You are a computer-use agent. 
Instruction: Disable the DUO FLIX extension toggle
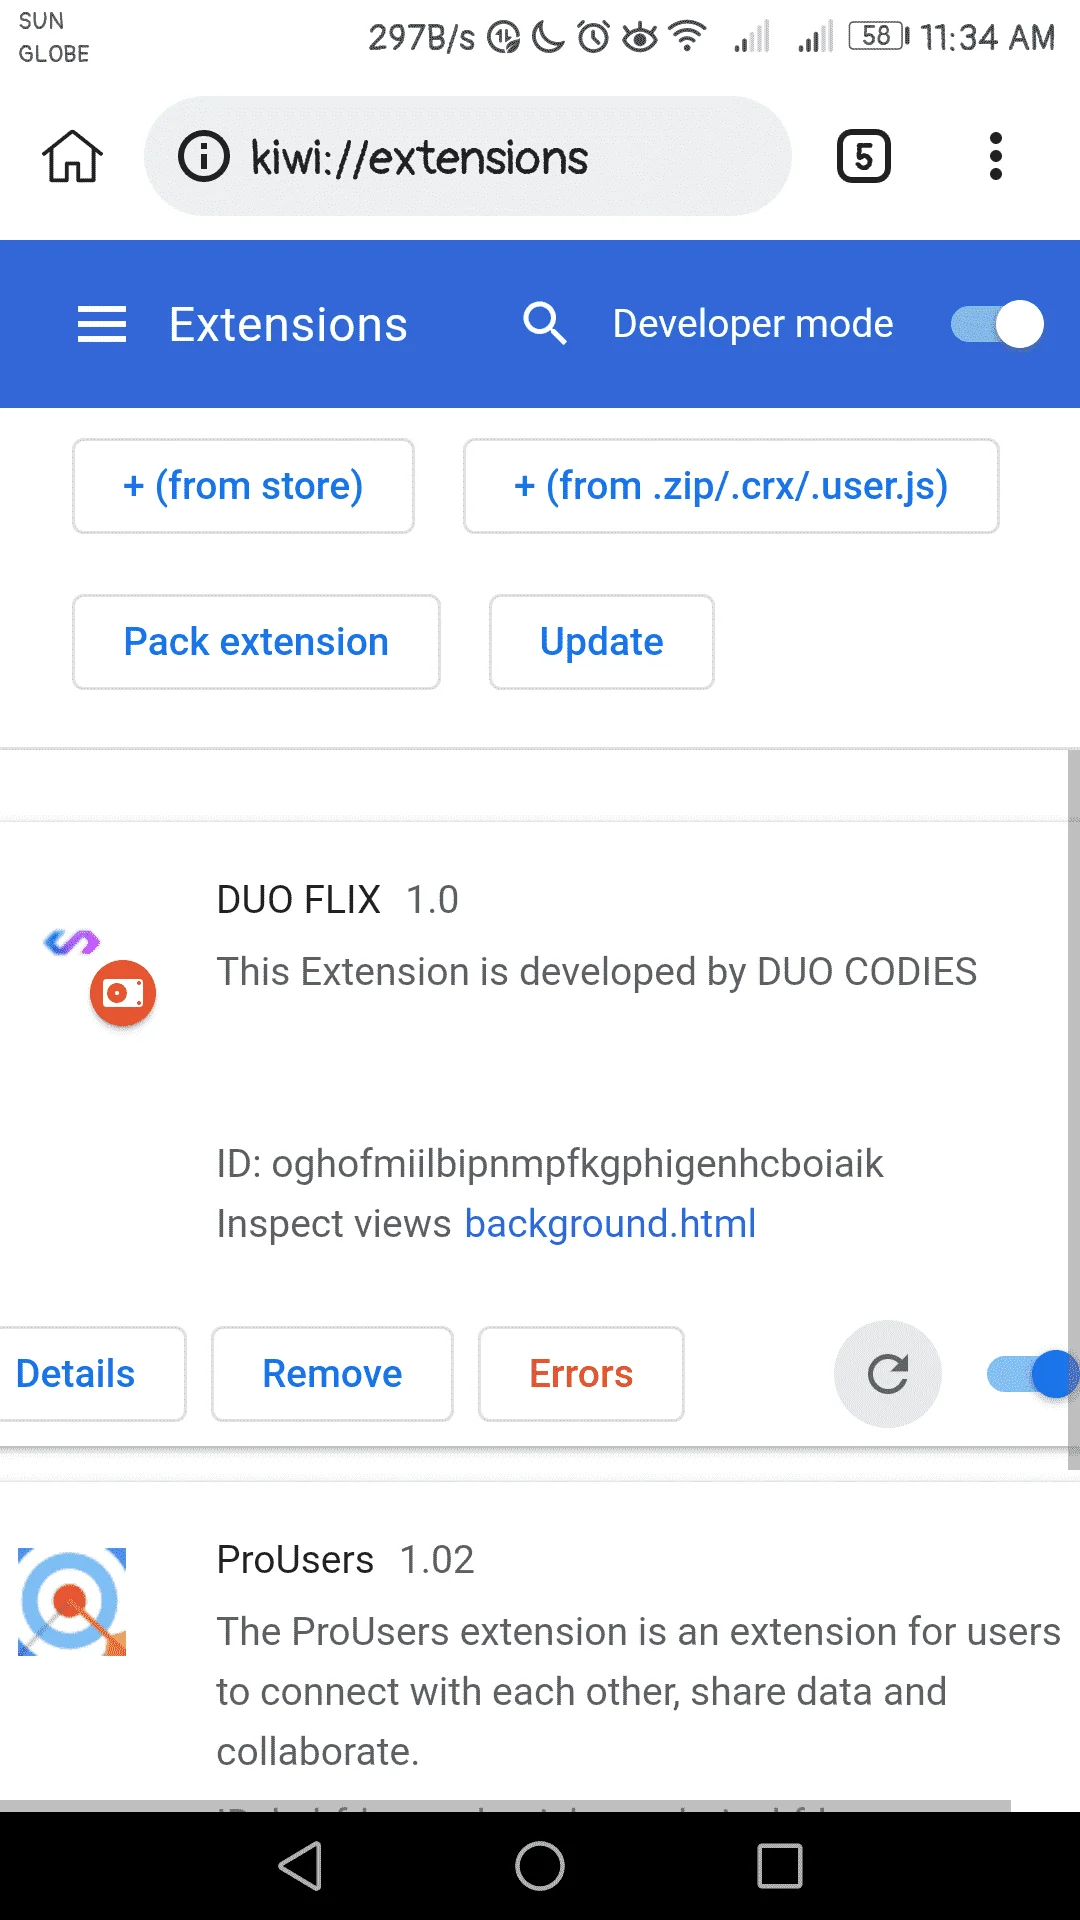1032,1374
